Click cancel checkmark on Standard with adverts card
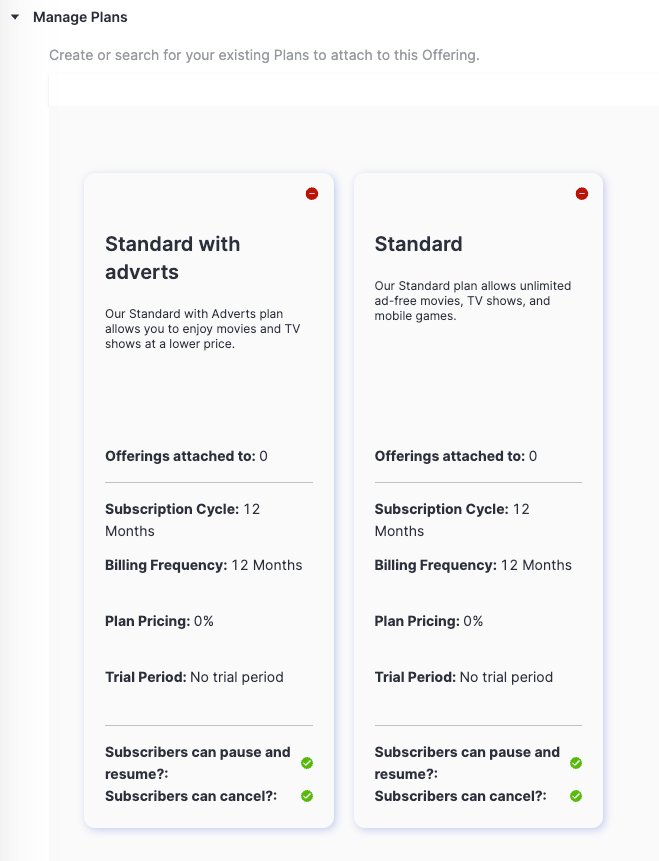Viewport: 659px width, 861px height. coord(307,796)
